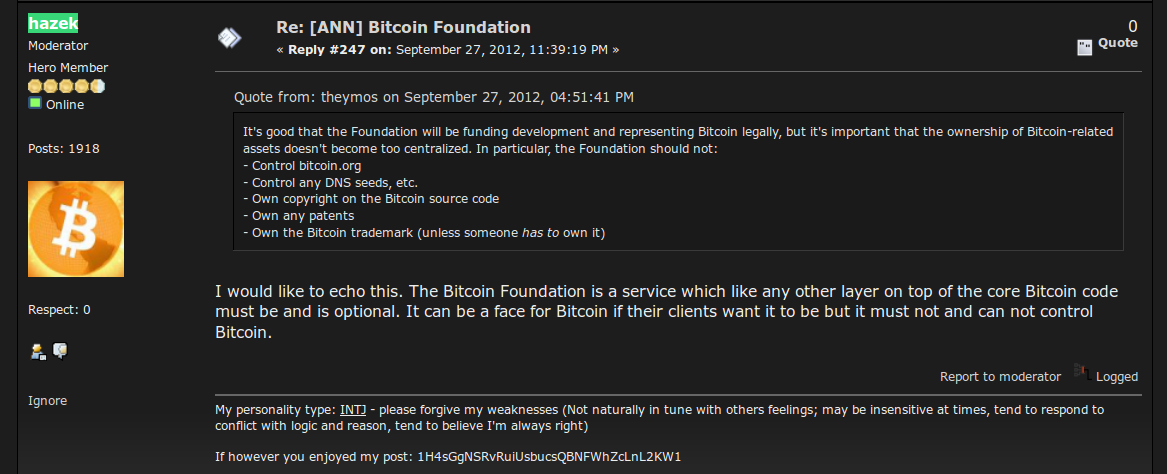Open hazek's user profile link
Screen dimensions: 1167x474
[x=53, y=24]
